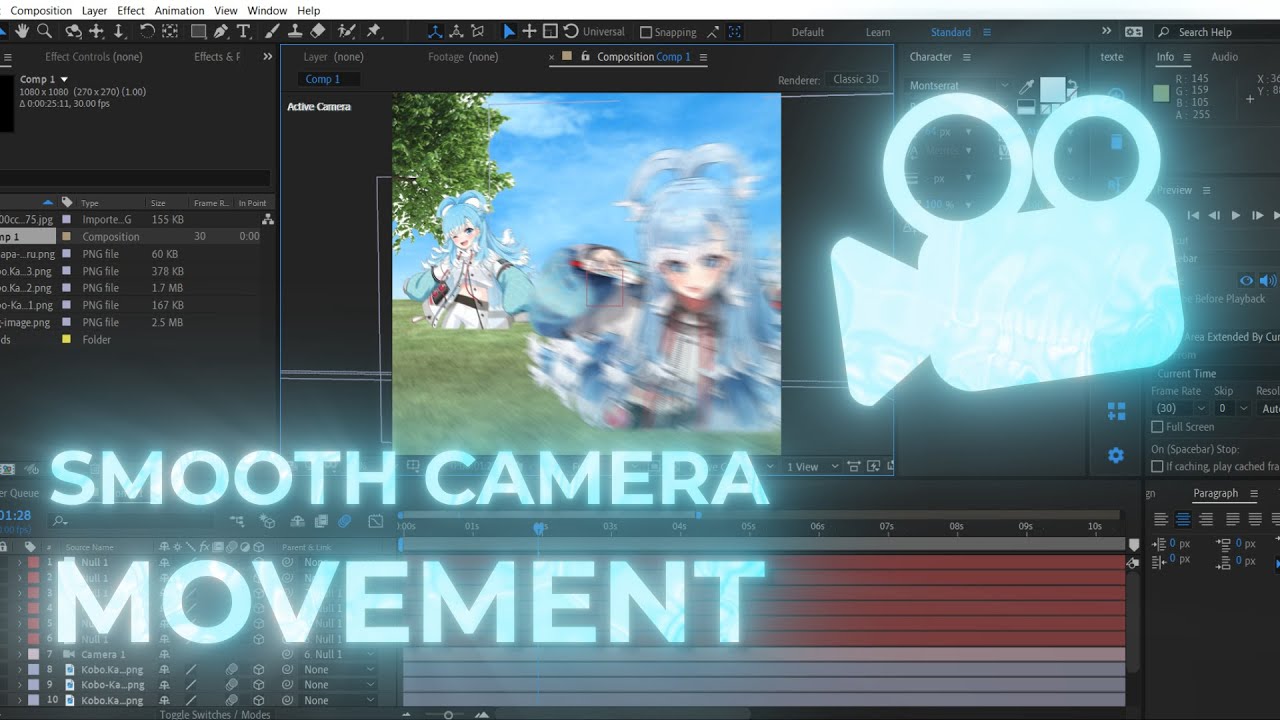Click Character fill color swatch

tap(1052, 90)
